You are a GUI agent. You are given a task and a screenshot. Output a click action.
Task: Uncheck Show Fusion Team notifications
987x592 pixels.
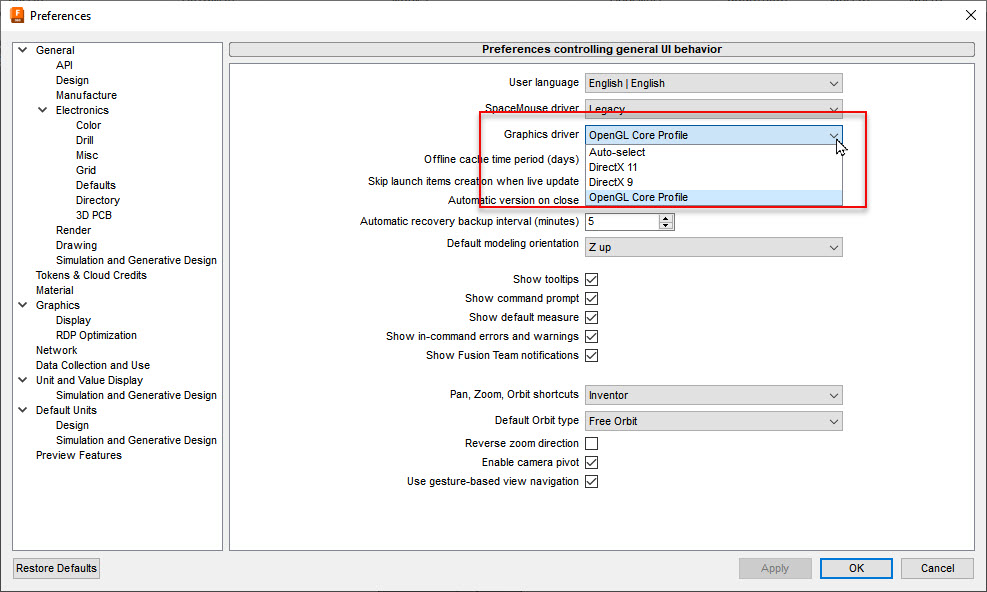pos(592,355)
